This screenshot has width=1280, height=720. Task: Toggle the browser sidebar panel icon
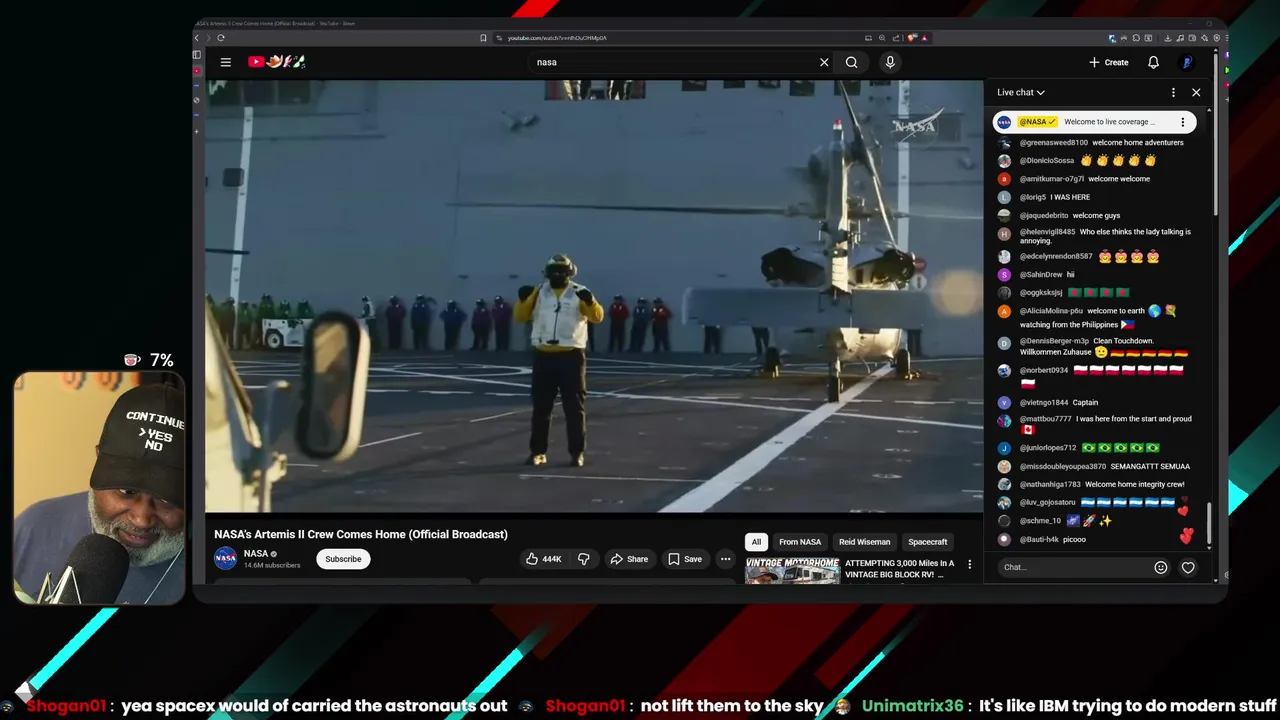pyautogui.click(x=196, y=55)
